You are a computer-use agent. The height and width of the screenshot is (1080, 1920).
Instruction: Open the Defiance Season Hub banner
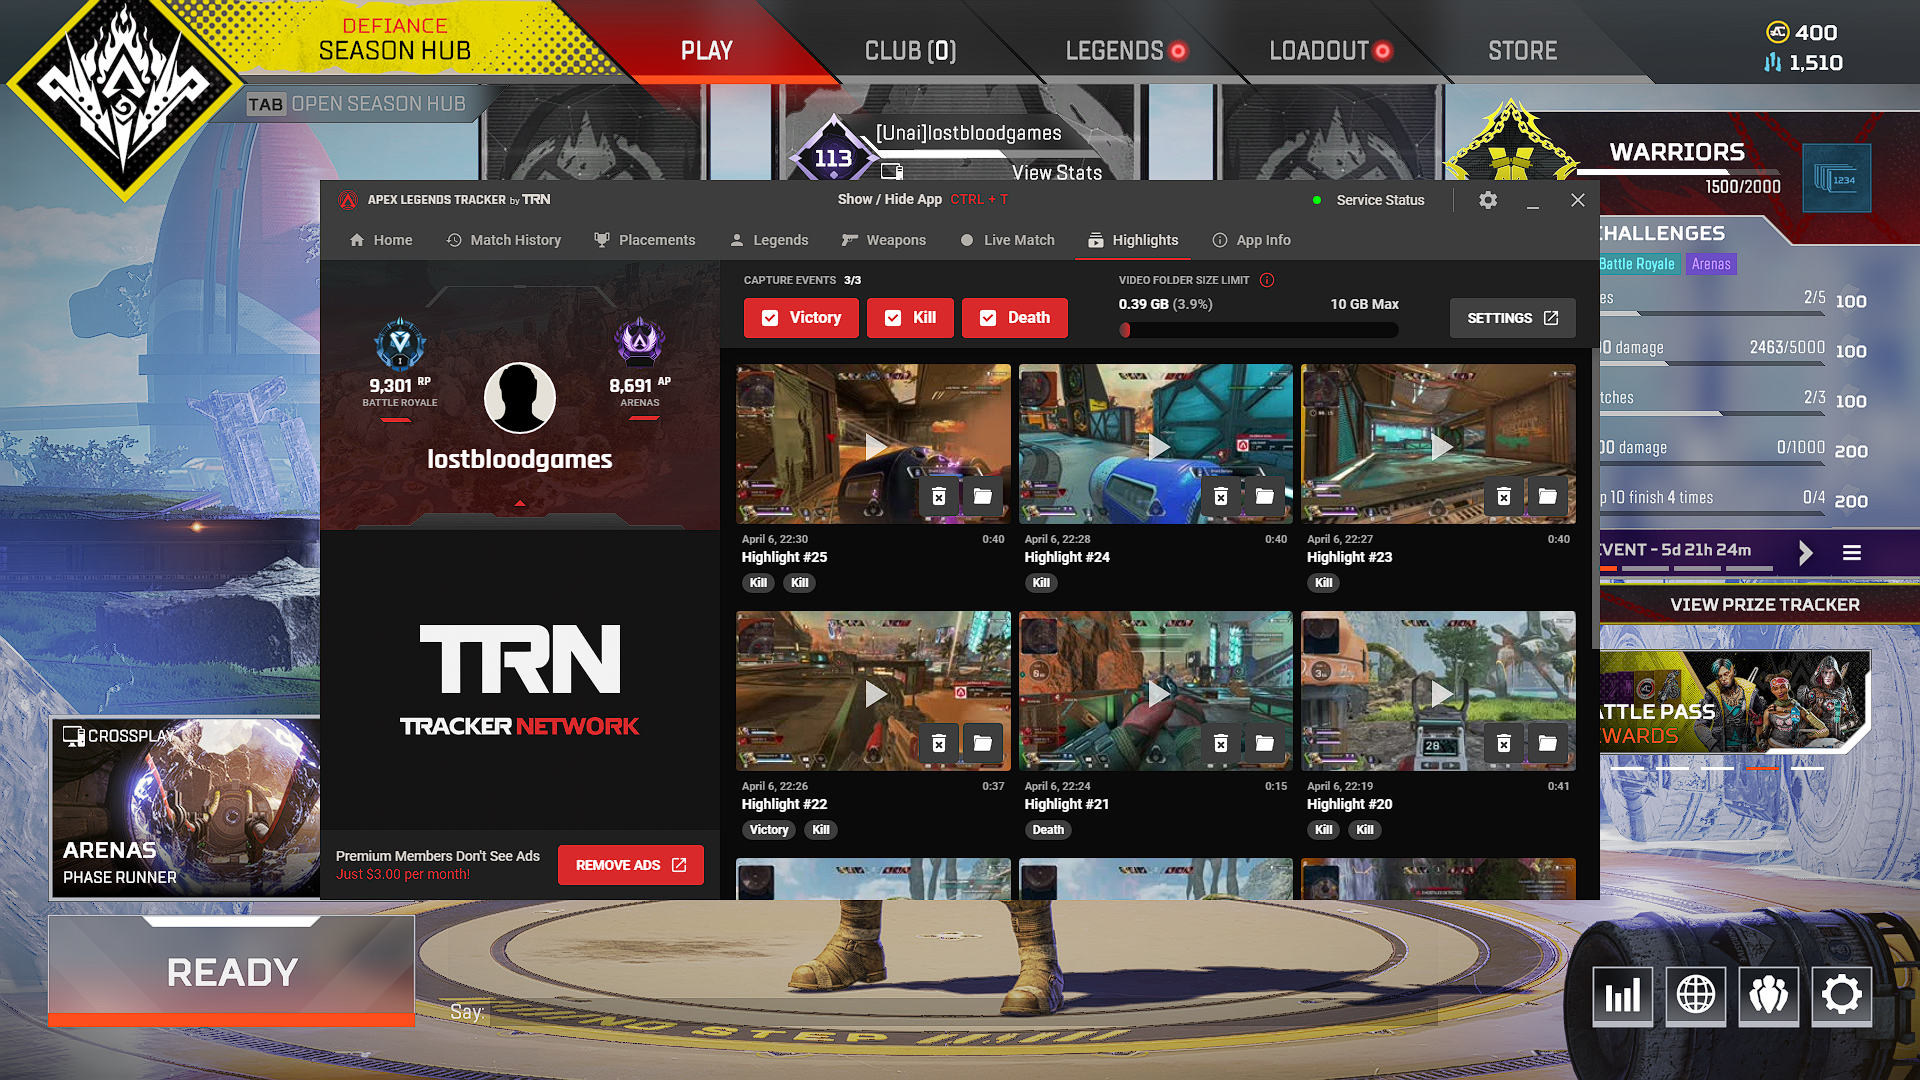click(394, 40)
